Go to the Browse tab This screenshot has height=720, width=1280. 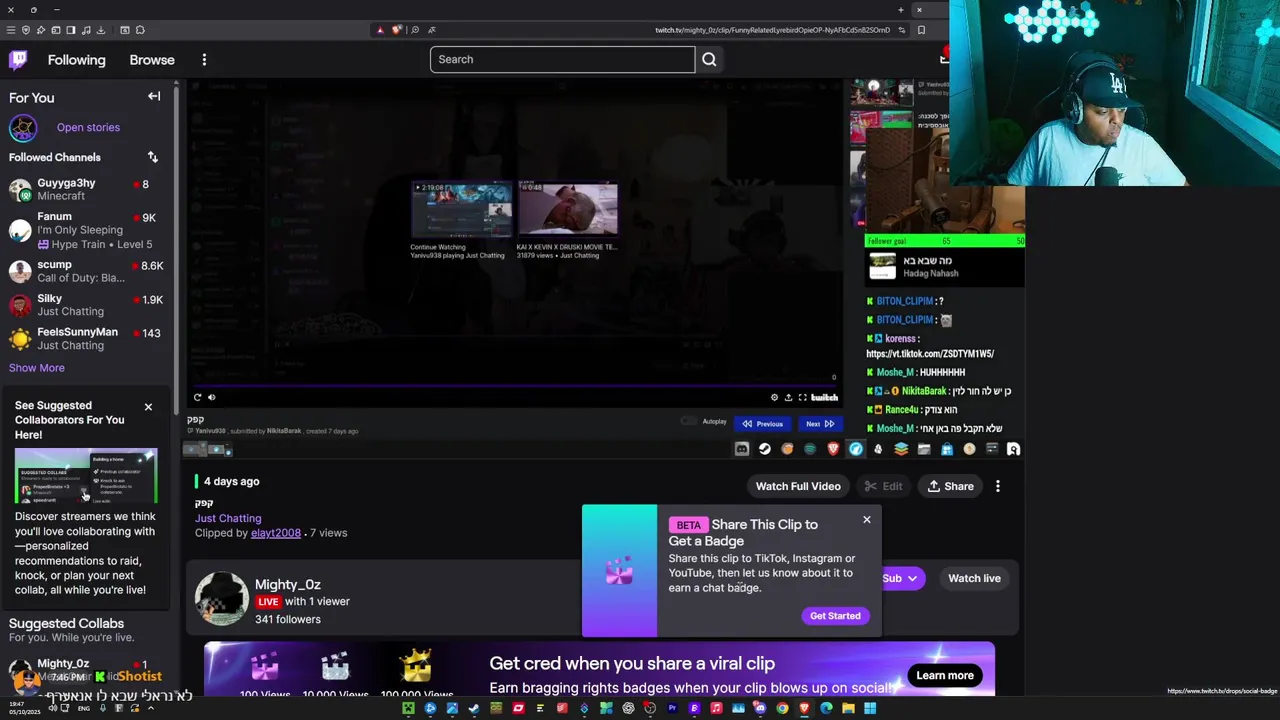pyautogui.click(x=152, y=60)
